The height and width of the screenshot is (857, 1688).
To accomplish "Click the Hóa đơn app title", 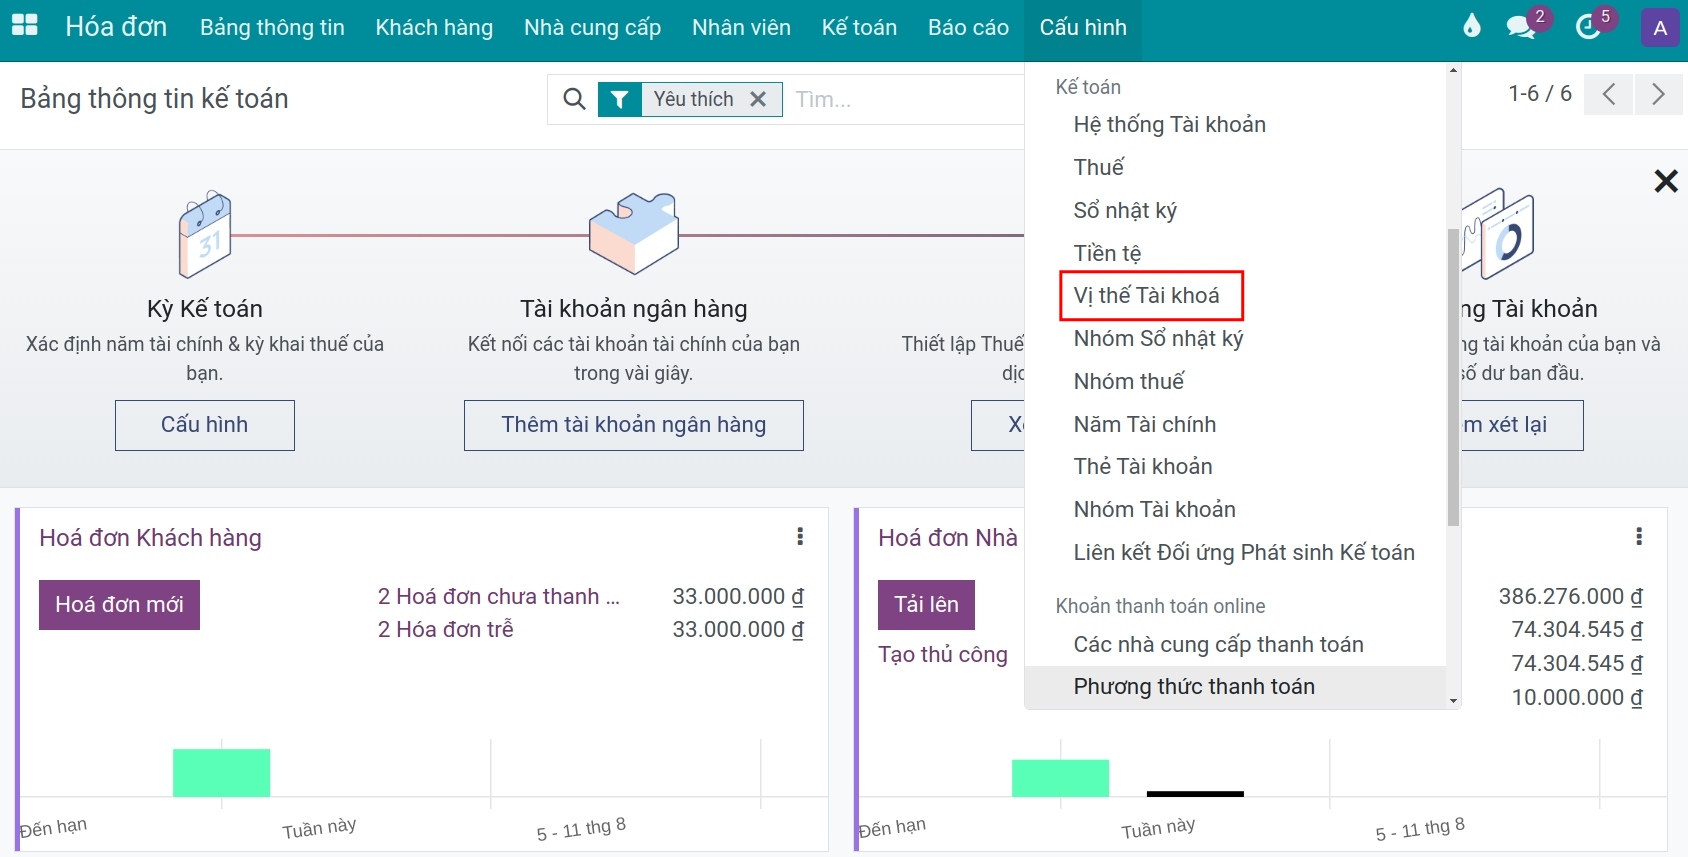I will pos(116,27).
